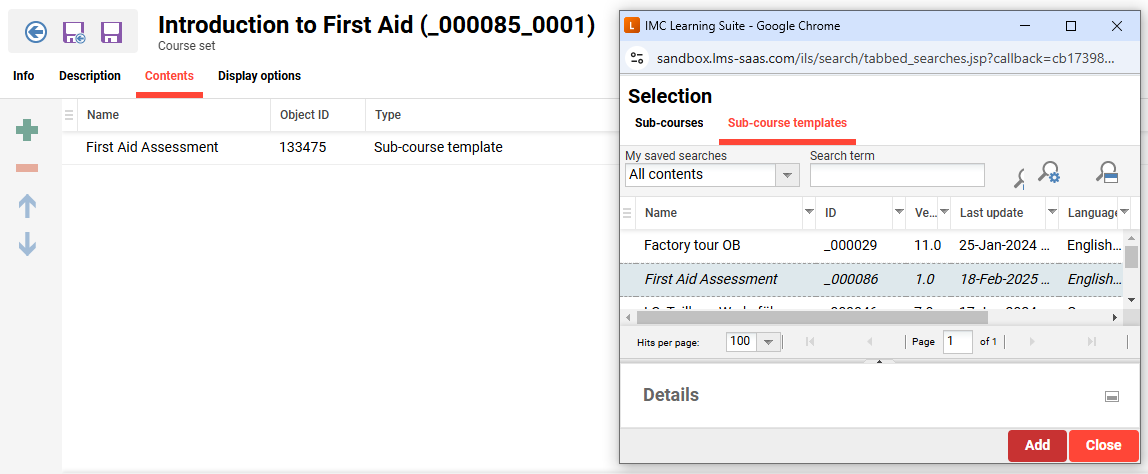Add a content item with green plus
Viewport: 1148px width, 474px height.
(x=28, y=130)
